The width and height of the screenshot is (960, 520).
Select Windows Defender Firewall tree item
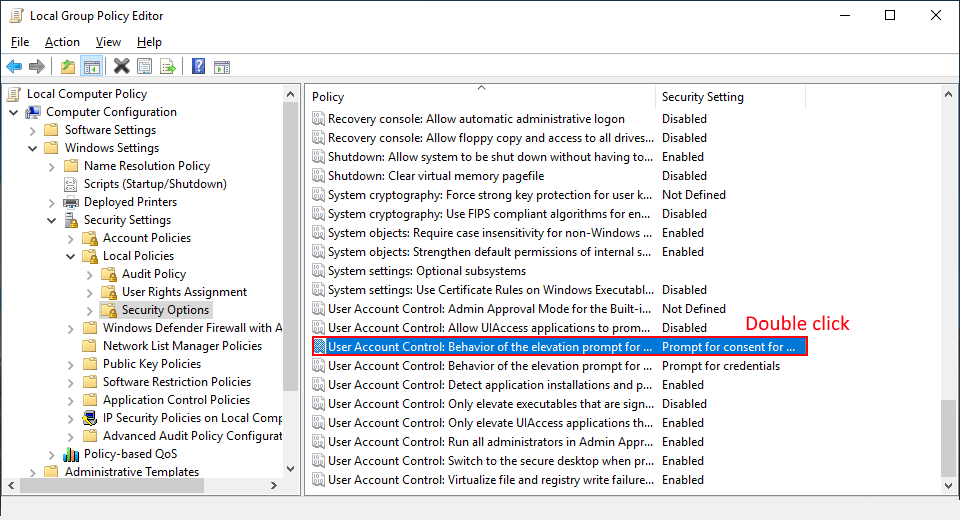tap(192, 328)
